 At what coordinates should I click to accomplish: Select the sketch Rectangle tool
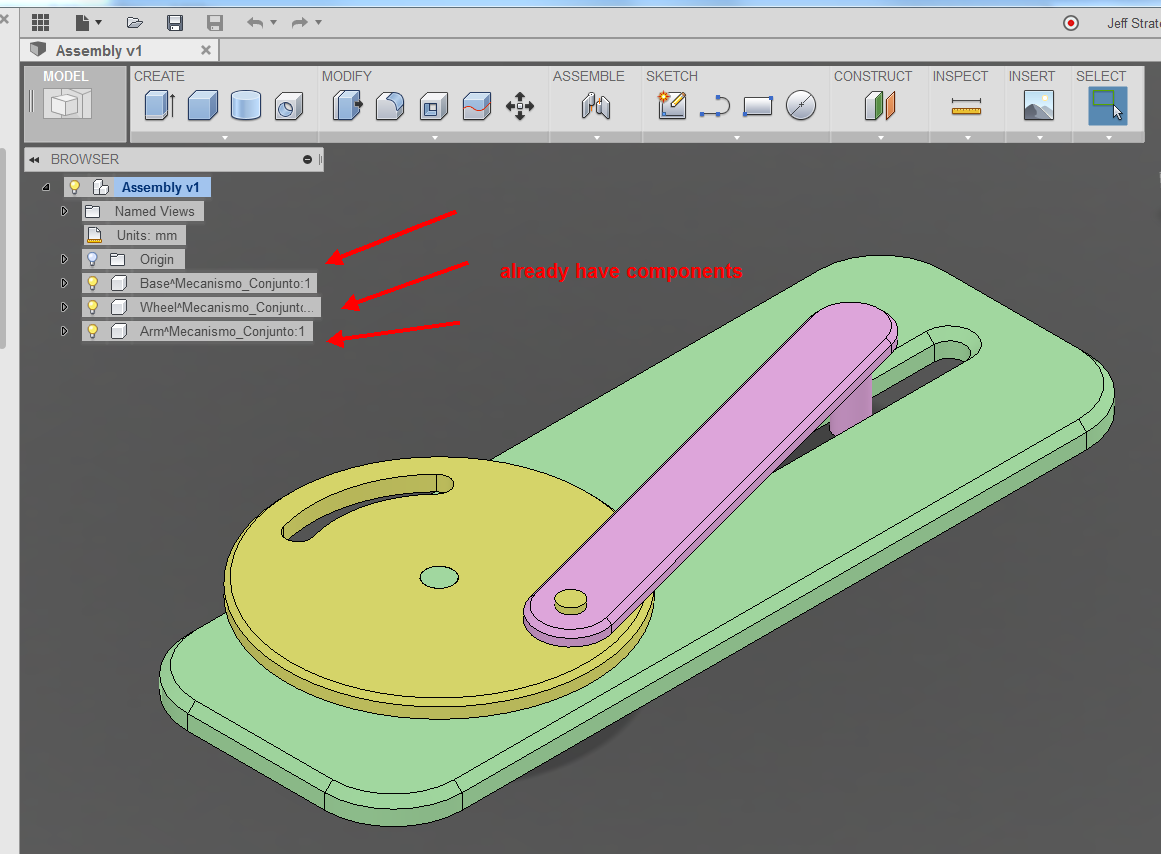pos(757,105)
